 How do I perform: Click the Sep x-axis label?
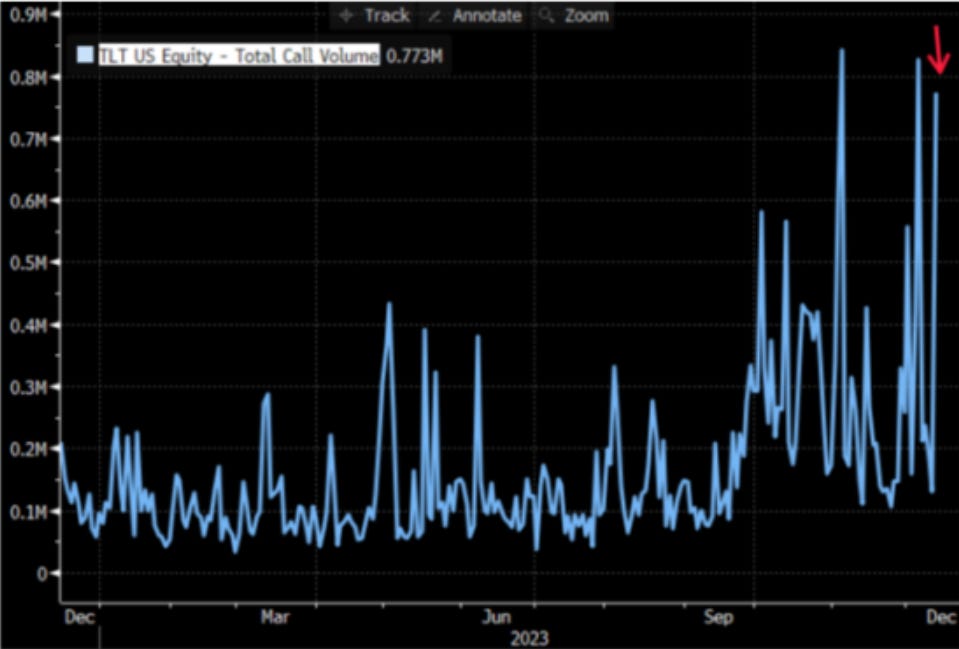(718, 617)
